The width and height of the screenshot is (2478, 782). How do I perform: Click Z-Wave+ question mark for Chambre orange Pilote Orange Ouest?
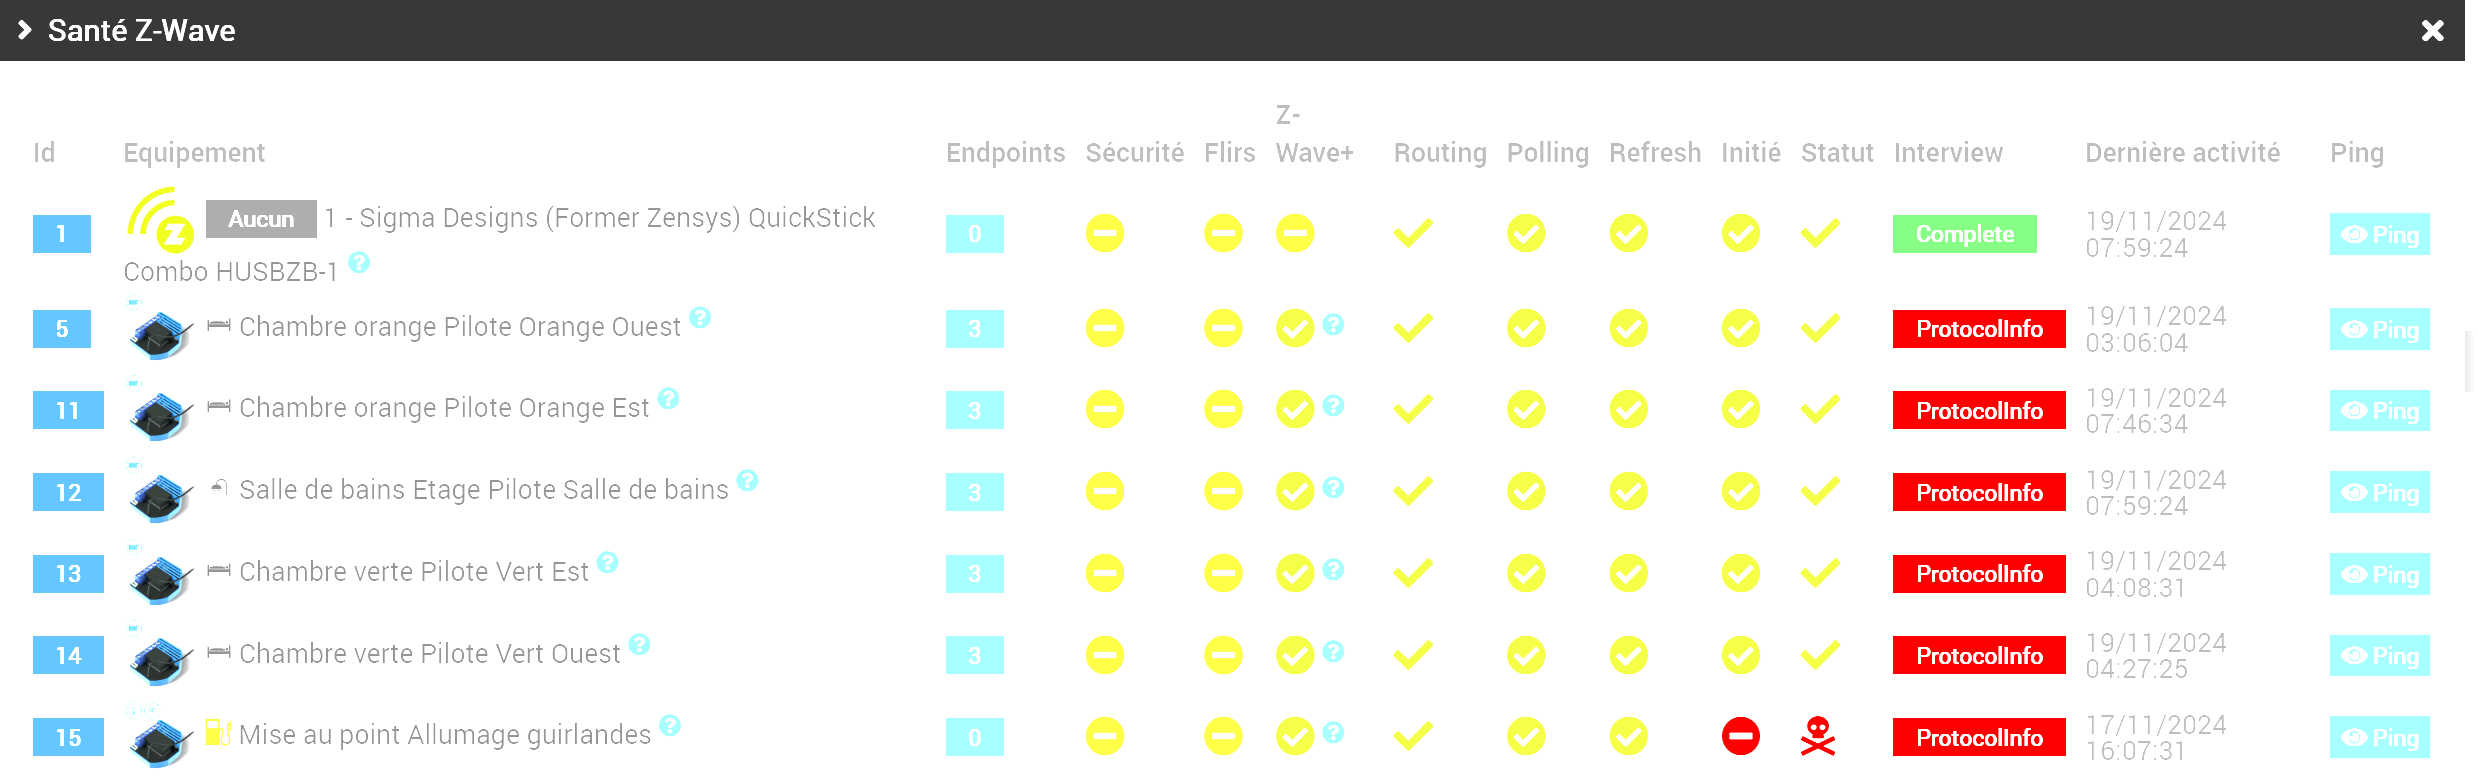(x=1333, y=324)
